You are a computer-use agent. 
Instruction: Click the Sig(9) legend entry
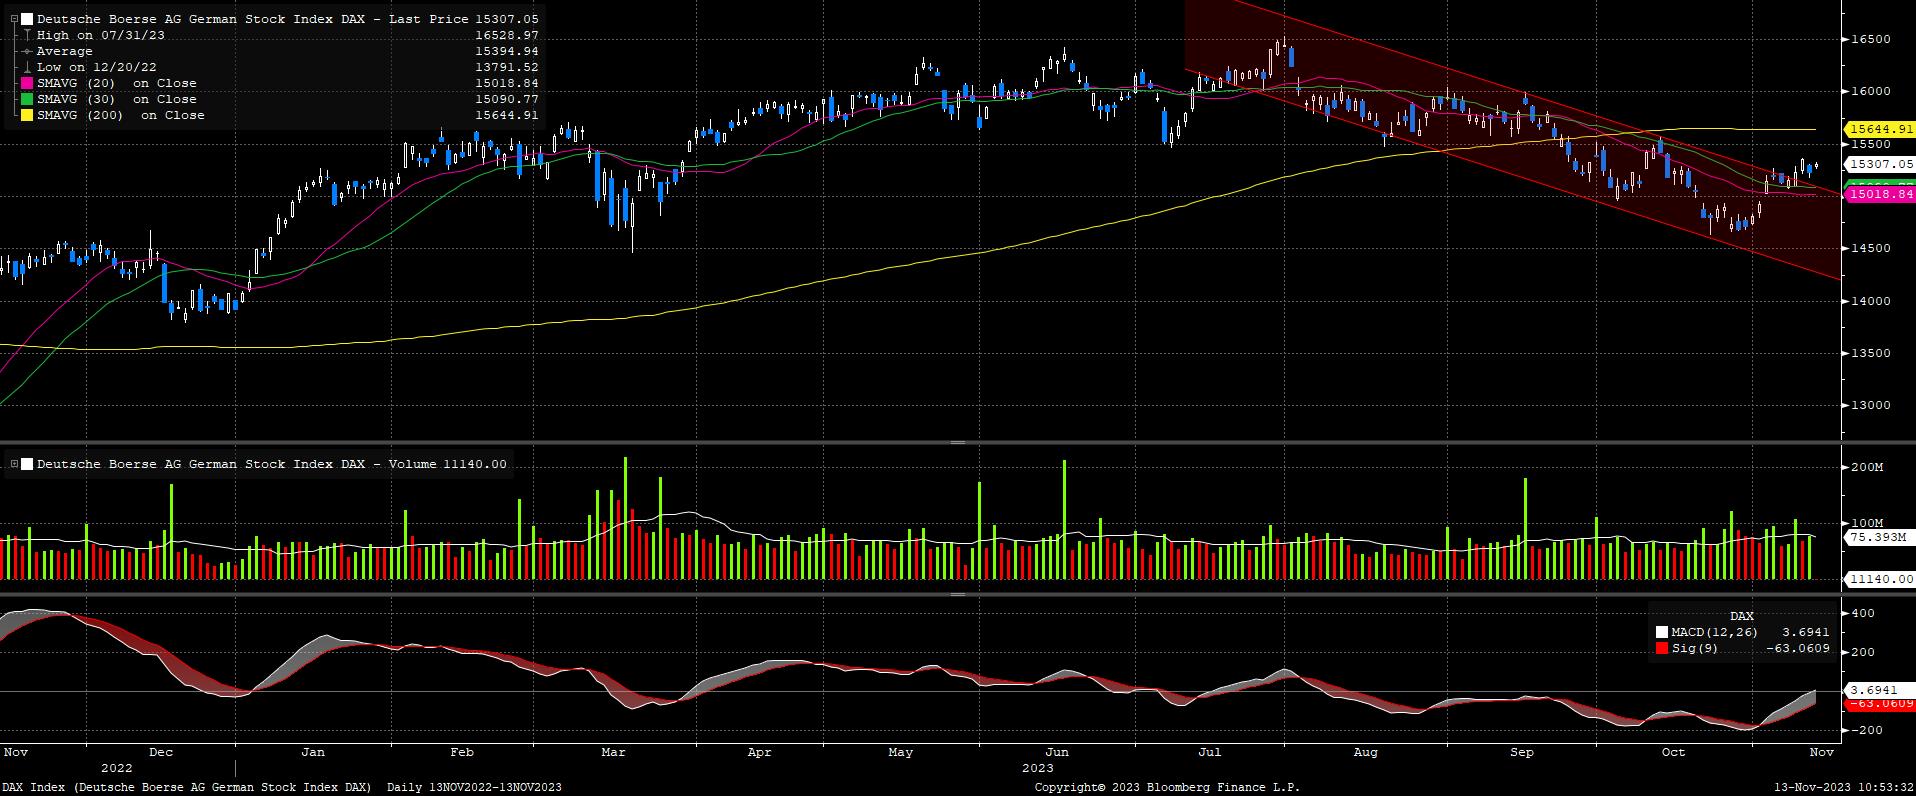tap(1695, 648)
